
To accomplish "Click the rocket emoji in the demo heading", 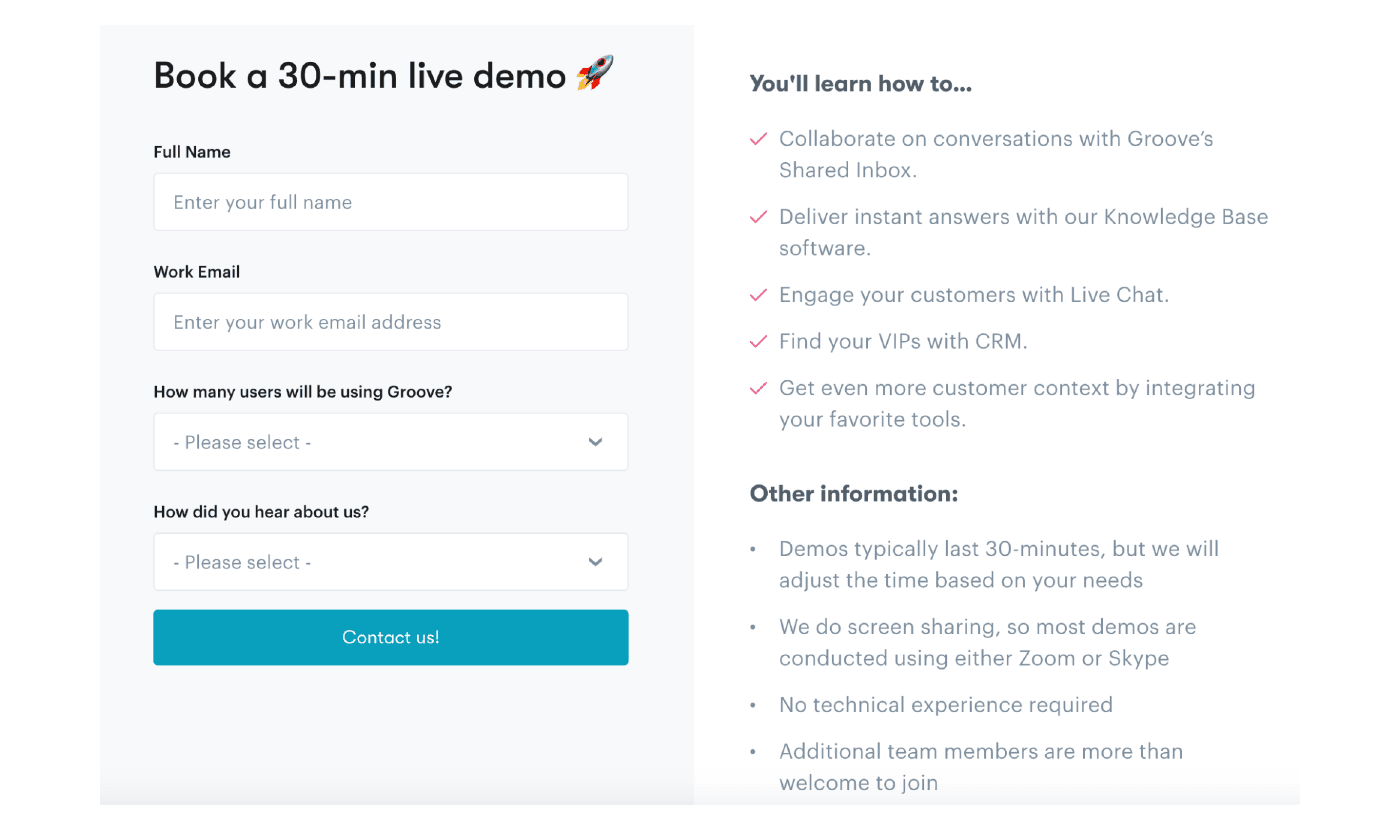I will [x=596, y=72].
